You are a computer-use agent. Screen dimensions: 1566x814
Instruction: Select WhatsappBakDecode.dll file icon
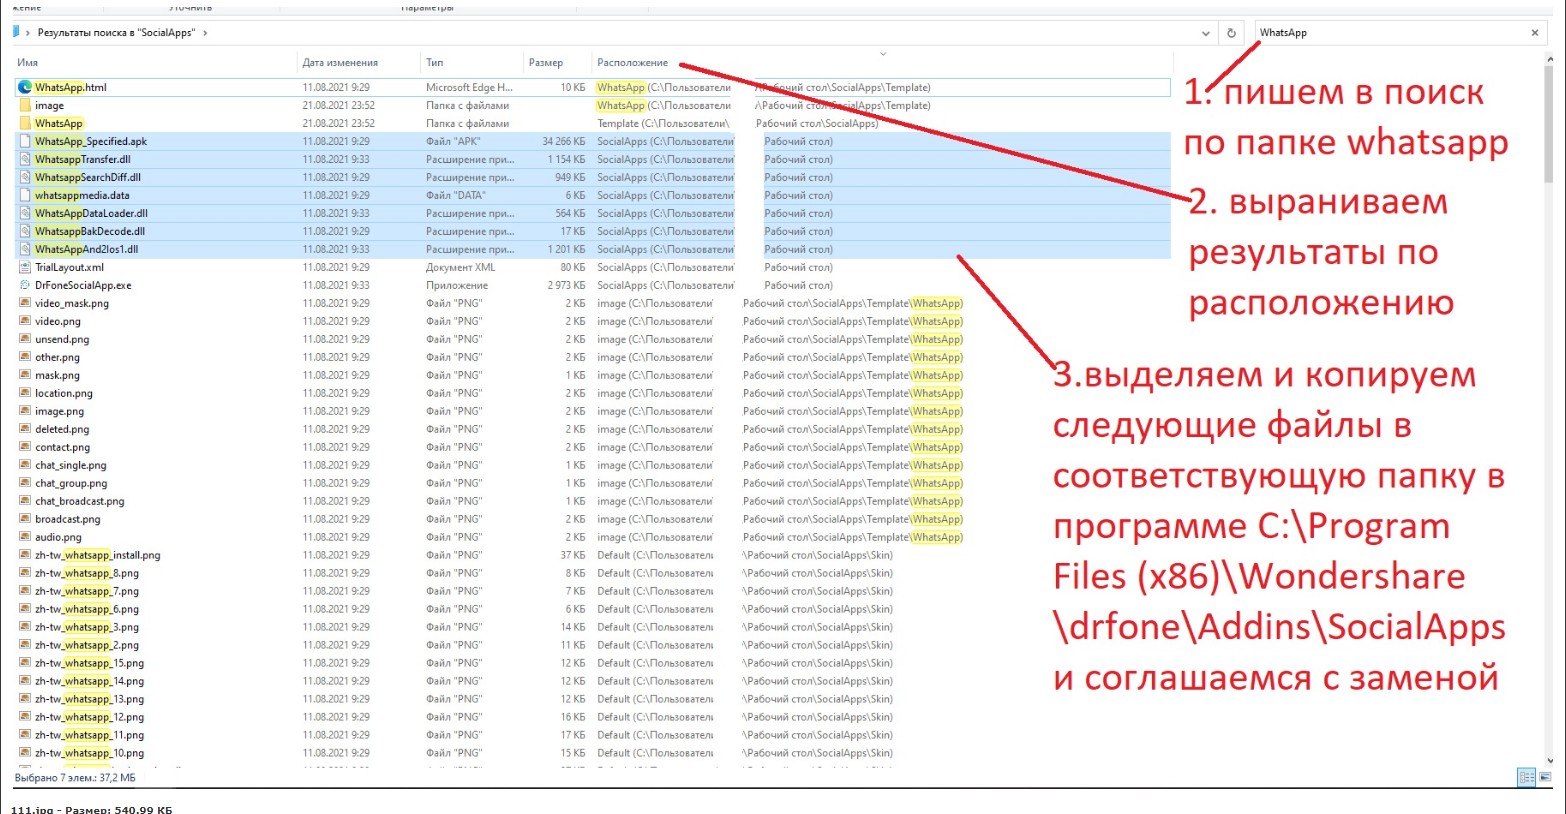25,231
